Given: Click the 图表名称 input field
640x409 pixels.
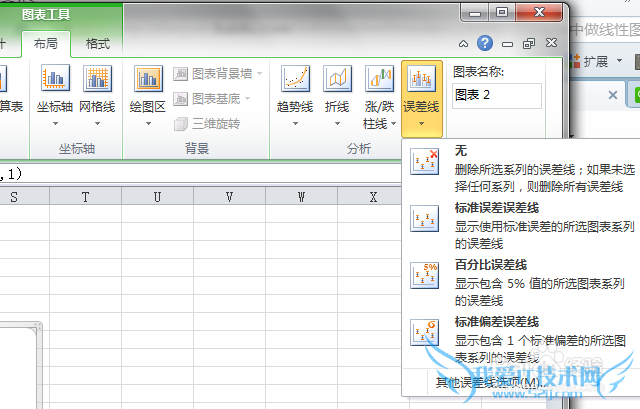Looking at the screenshot, I should pos(497,96).
